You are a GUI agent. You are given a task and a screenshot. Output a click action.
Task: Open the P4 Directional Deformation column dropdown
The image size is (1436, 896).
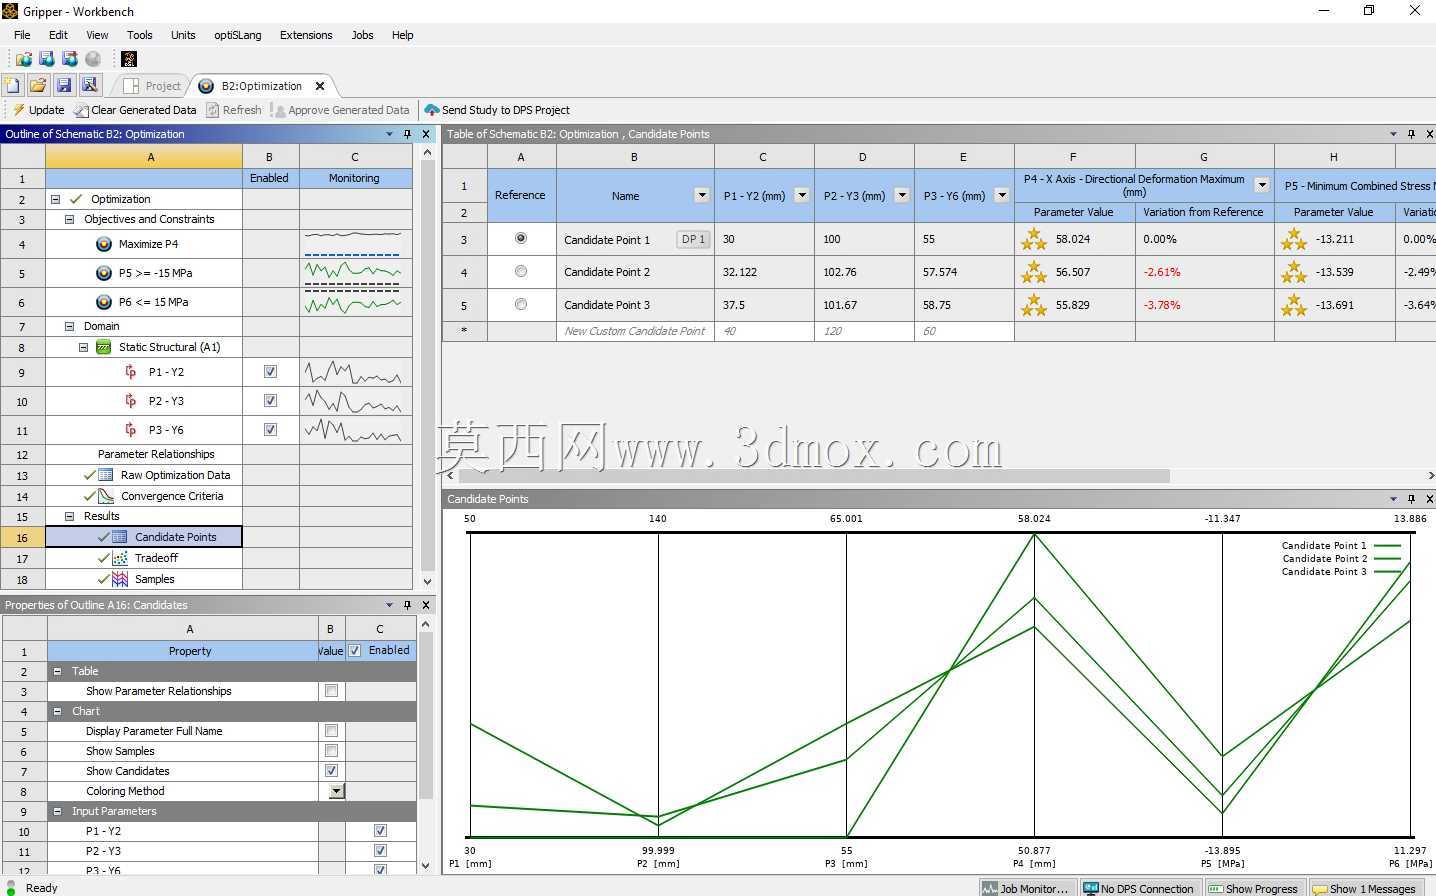tap(1262, 185)
